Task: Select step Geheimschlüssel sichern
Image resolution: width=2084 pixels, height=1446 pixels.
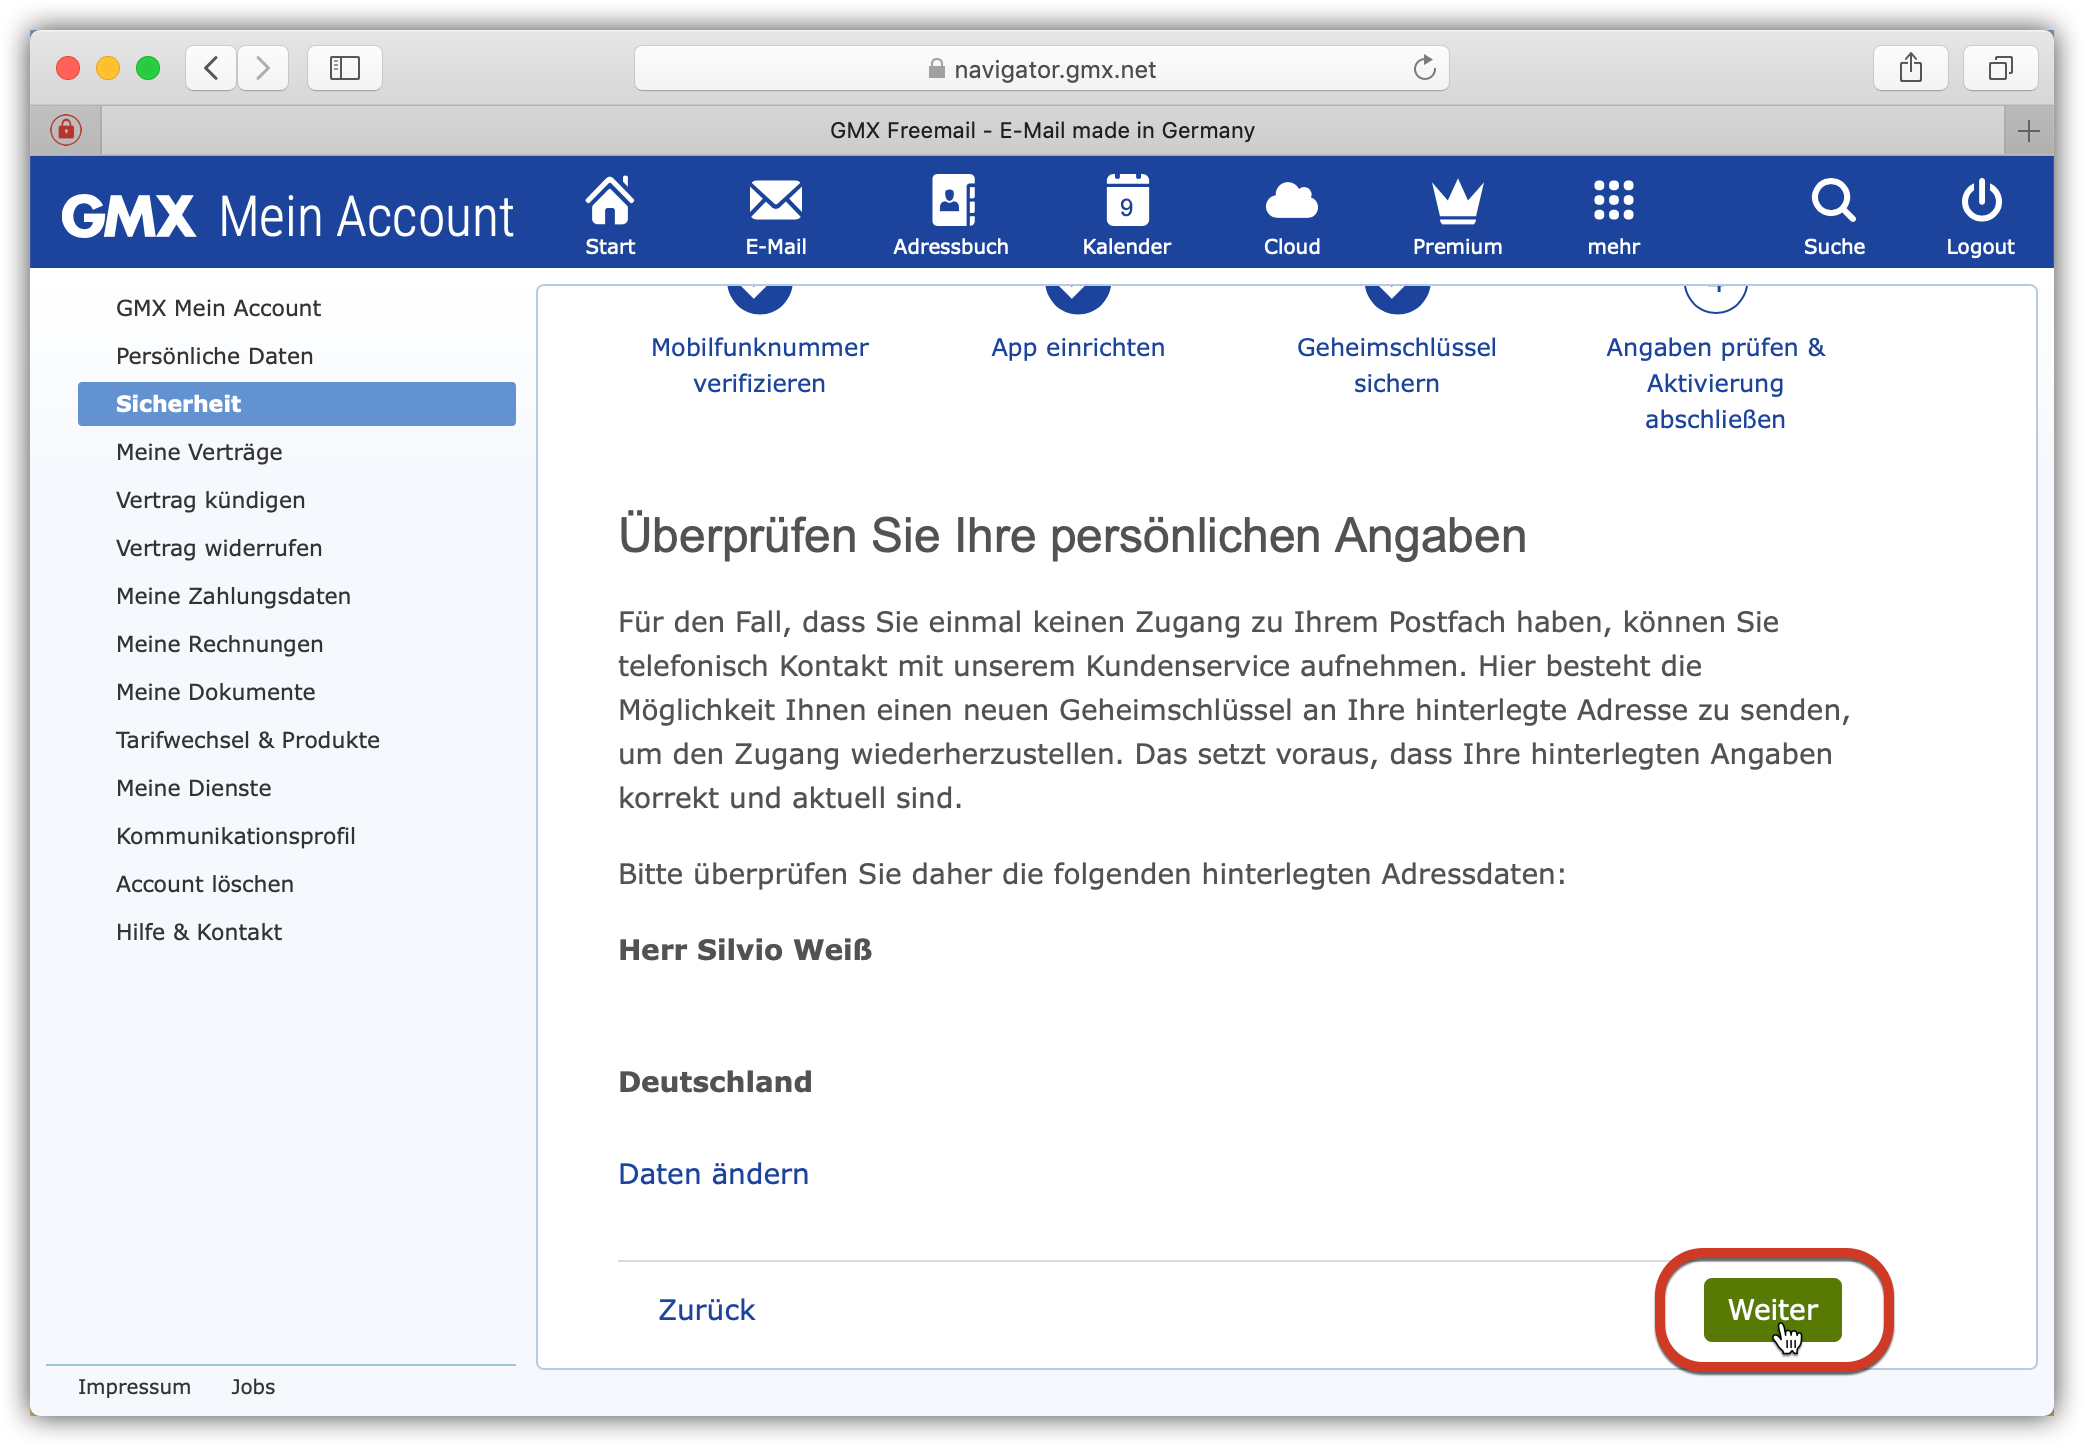Action: pos(1397,365)
